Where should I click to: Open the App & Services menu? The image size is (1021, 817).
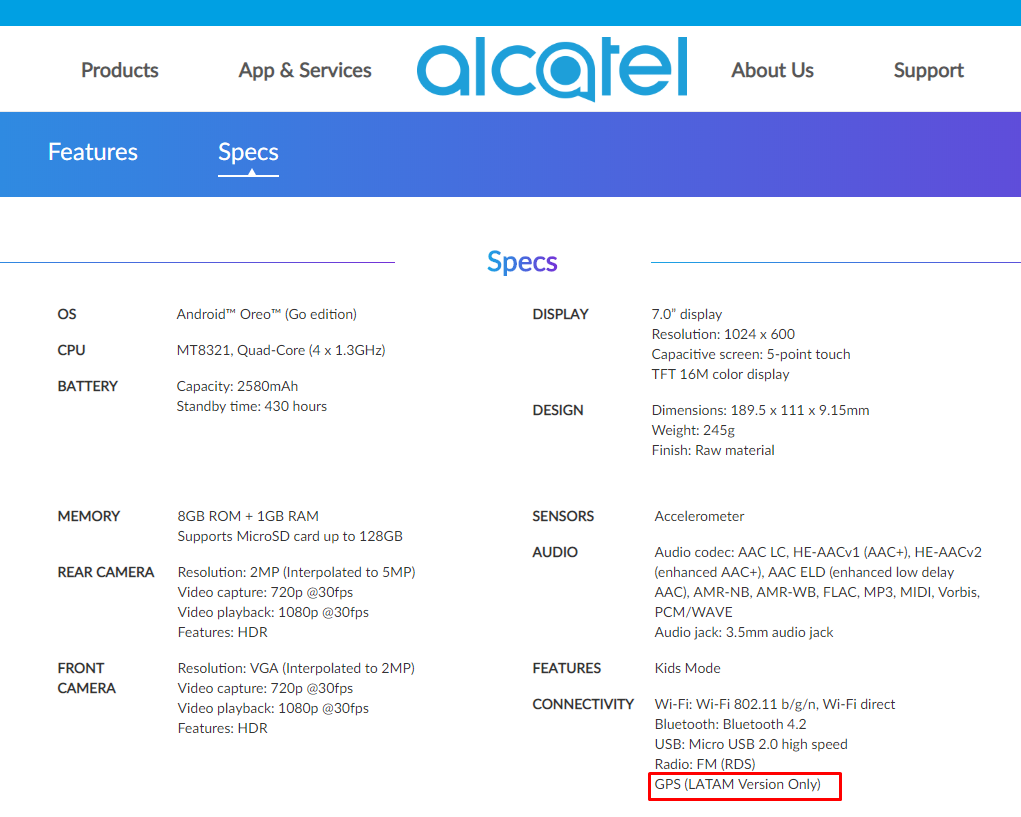(305, 70)
